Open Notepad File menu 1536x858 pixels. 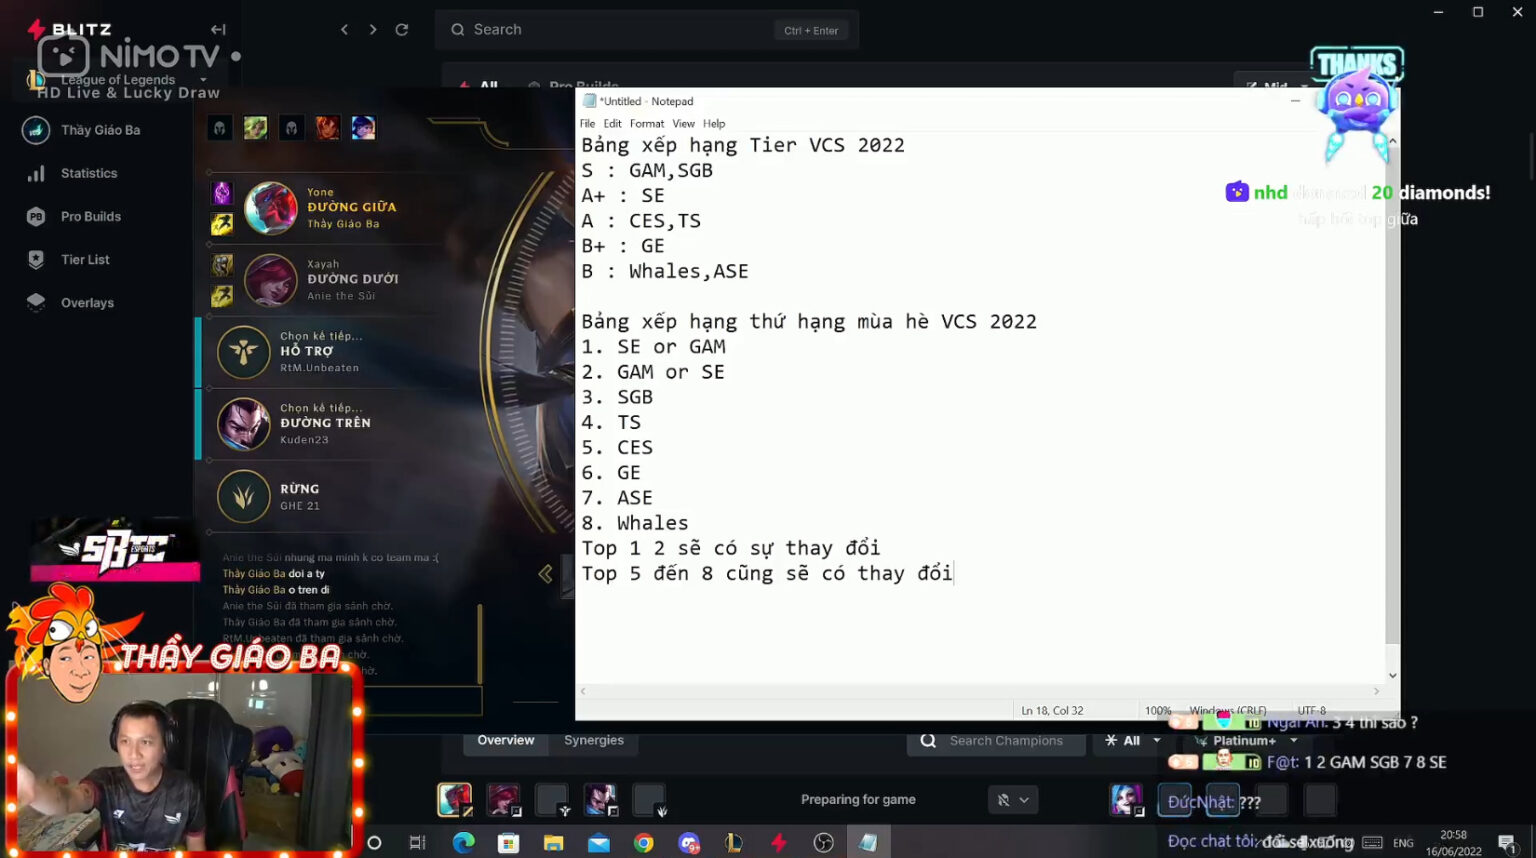pos(587,124)
